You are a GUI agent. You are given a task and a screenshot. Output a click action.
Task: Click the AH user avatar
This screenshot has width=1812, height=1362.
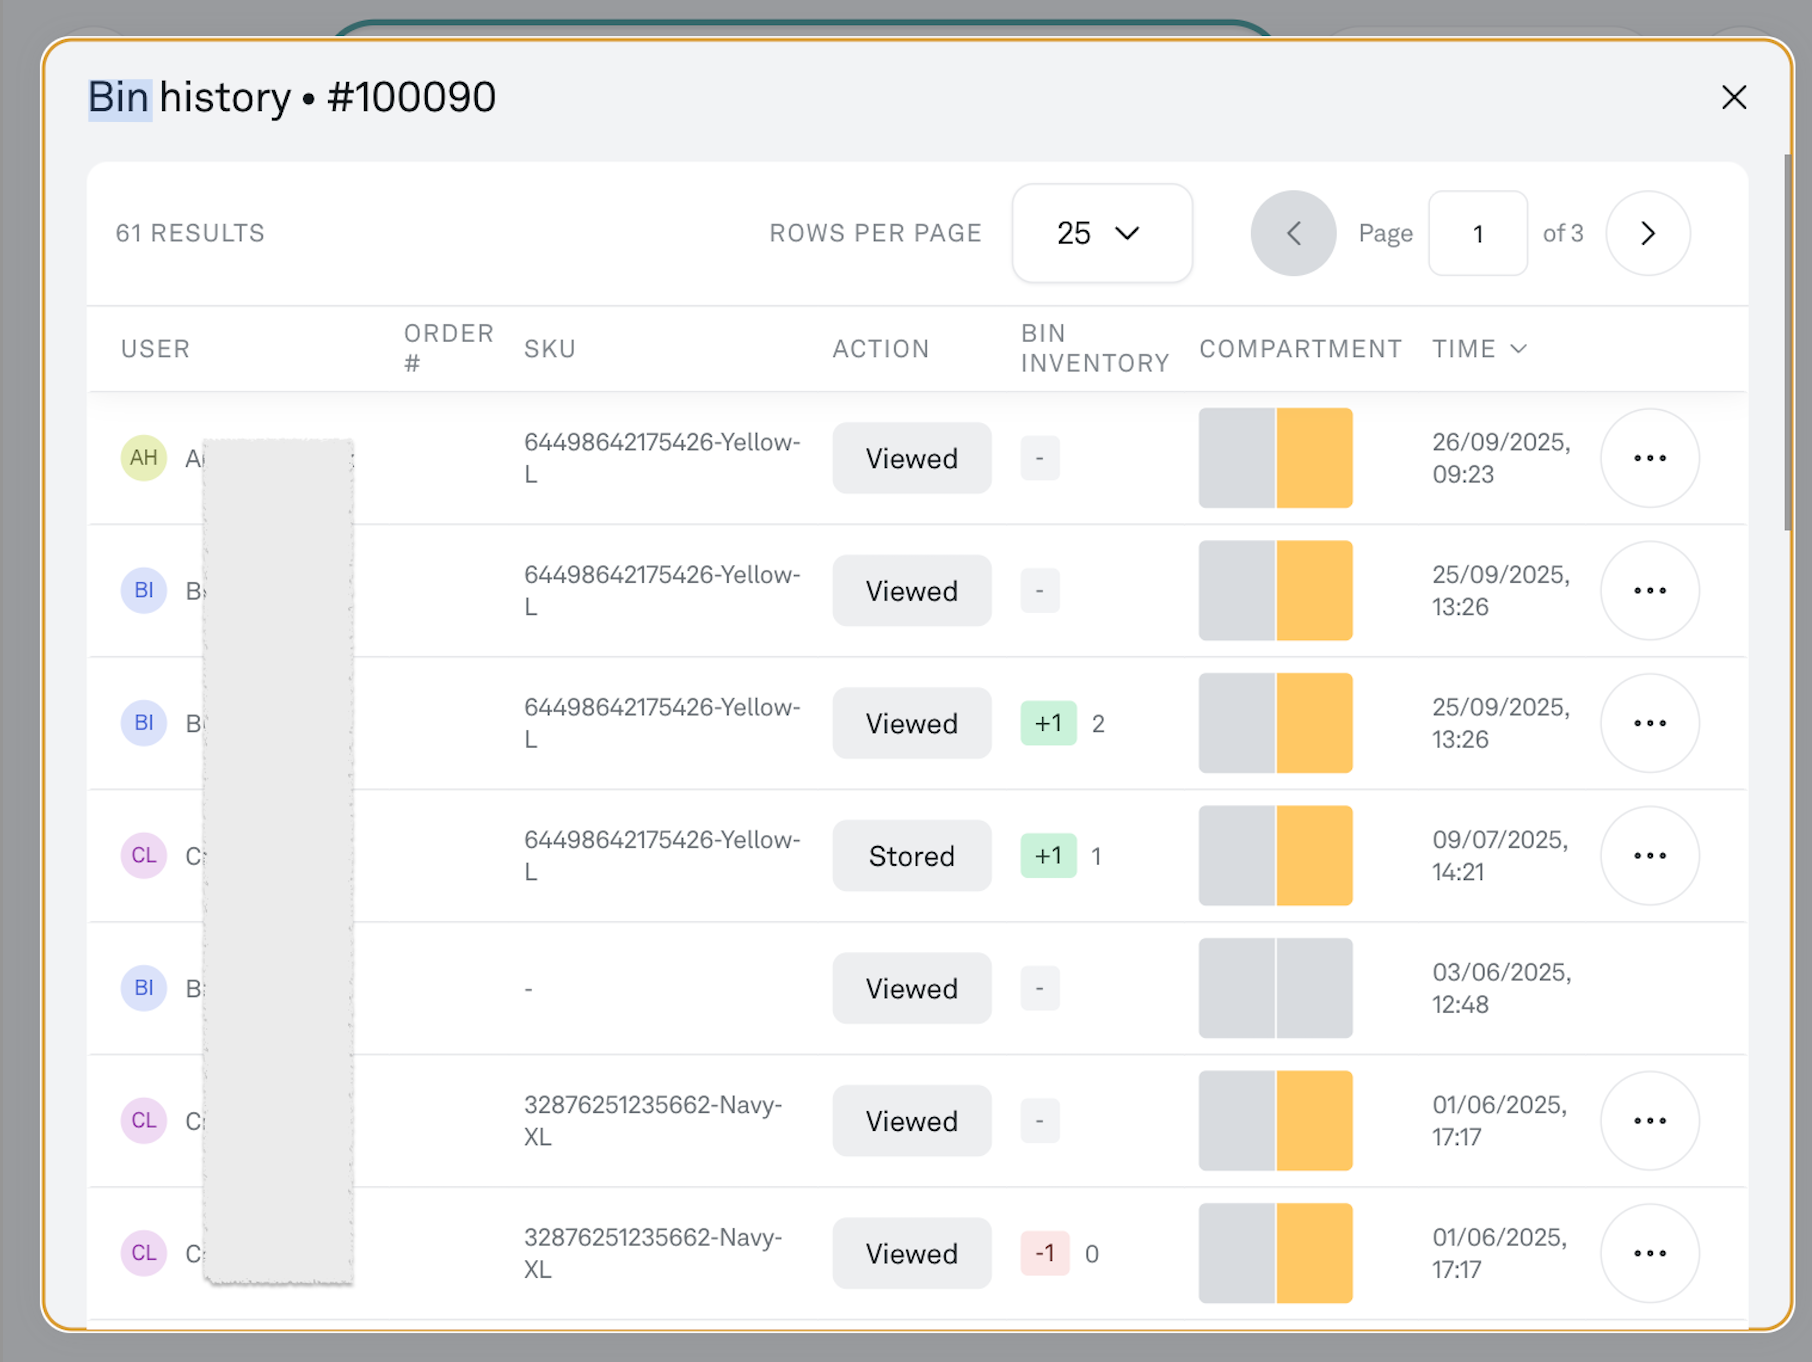[x=144, y=458]
